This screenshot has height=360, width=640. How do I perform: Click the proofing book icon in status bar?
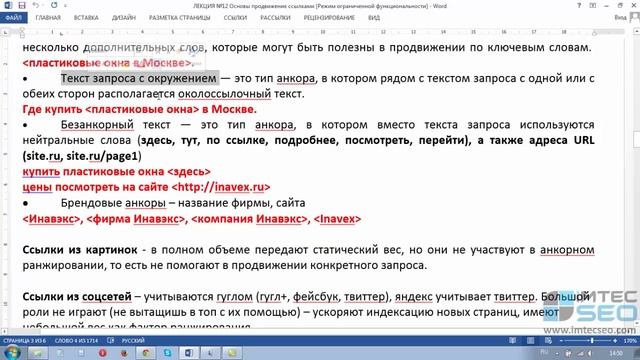111,340
